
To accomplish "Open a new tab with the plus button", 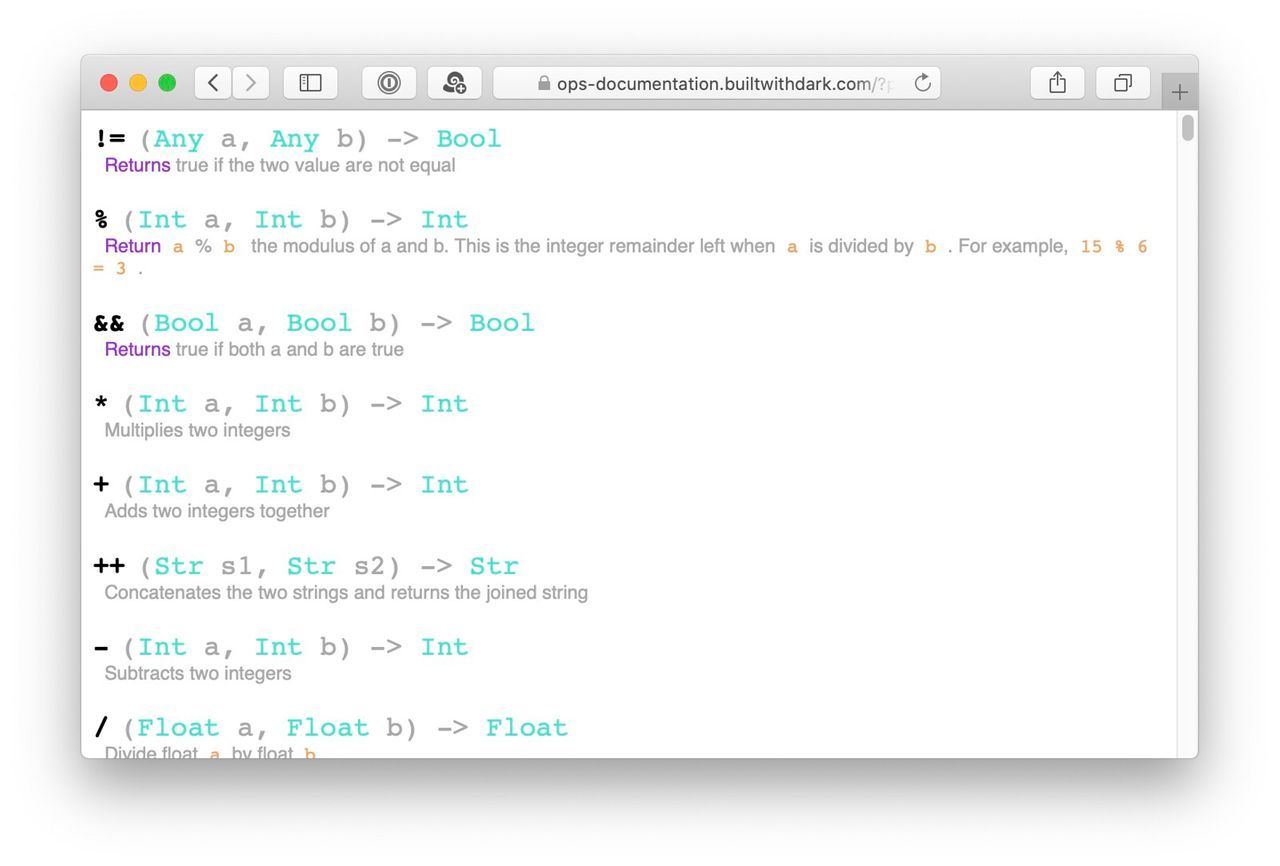I will pos(1179,90).
